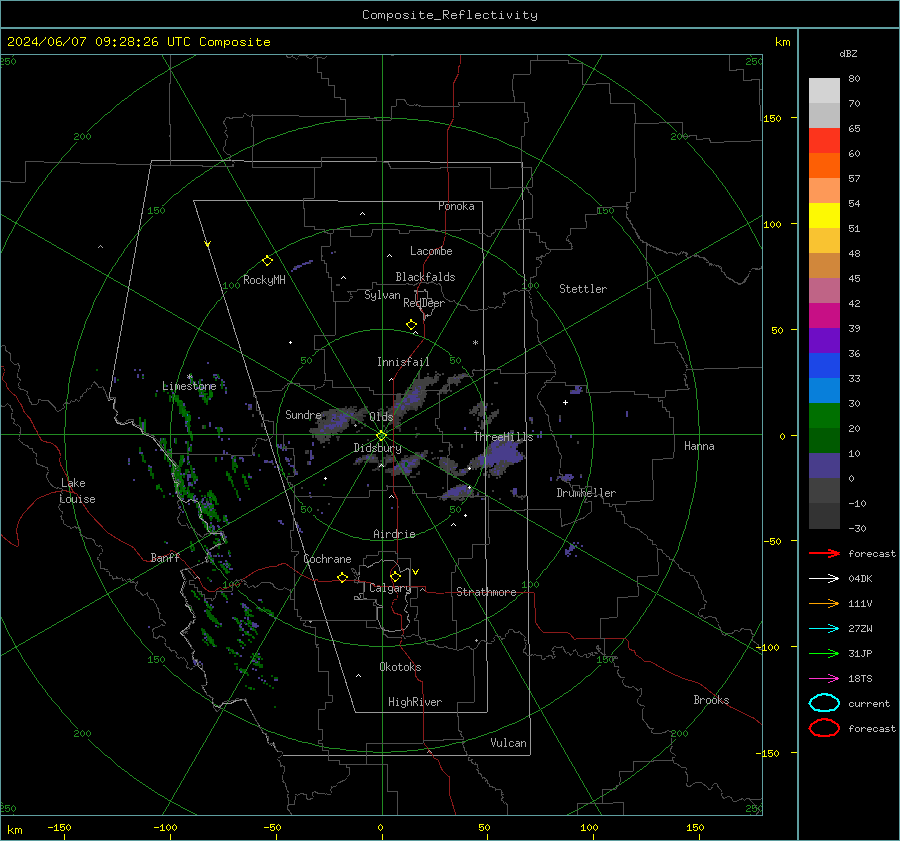This screenshot has width=900, height=841.
Task: Select the yellow 54 dBZ color swatch
Action: point(824,215)
